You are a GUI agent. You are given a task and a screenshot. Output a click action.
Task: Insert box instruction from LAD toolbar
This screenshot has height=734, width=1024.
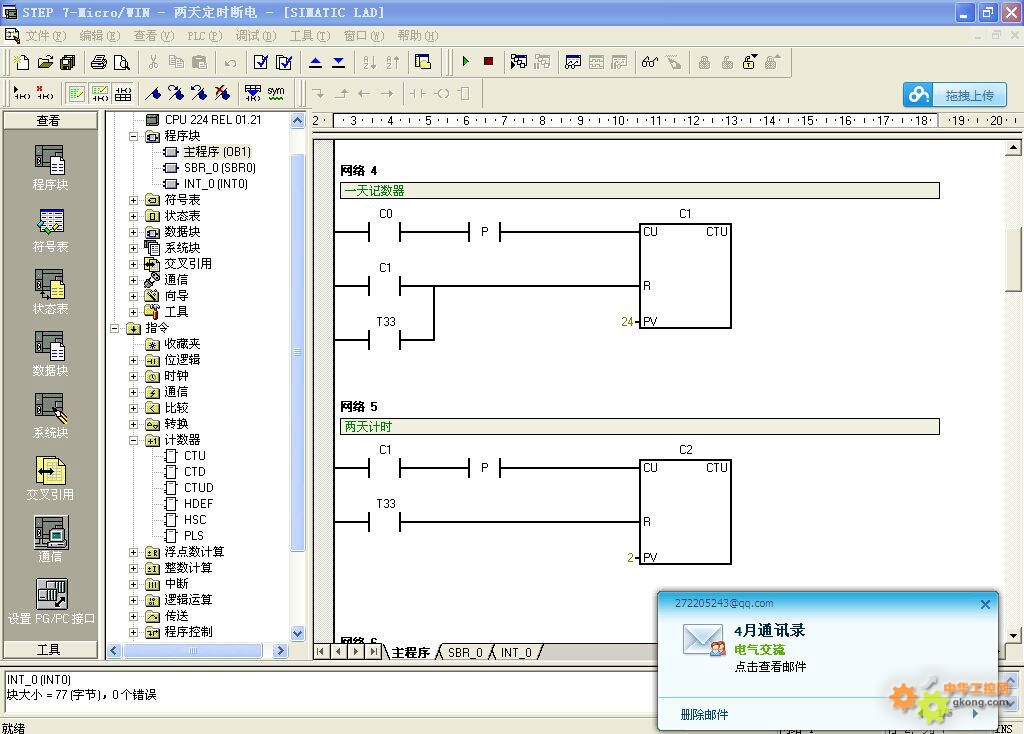(464, 93)
